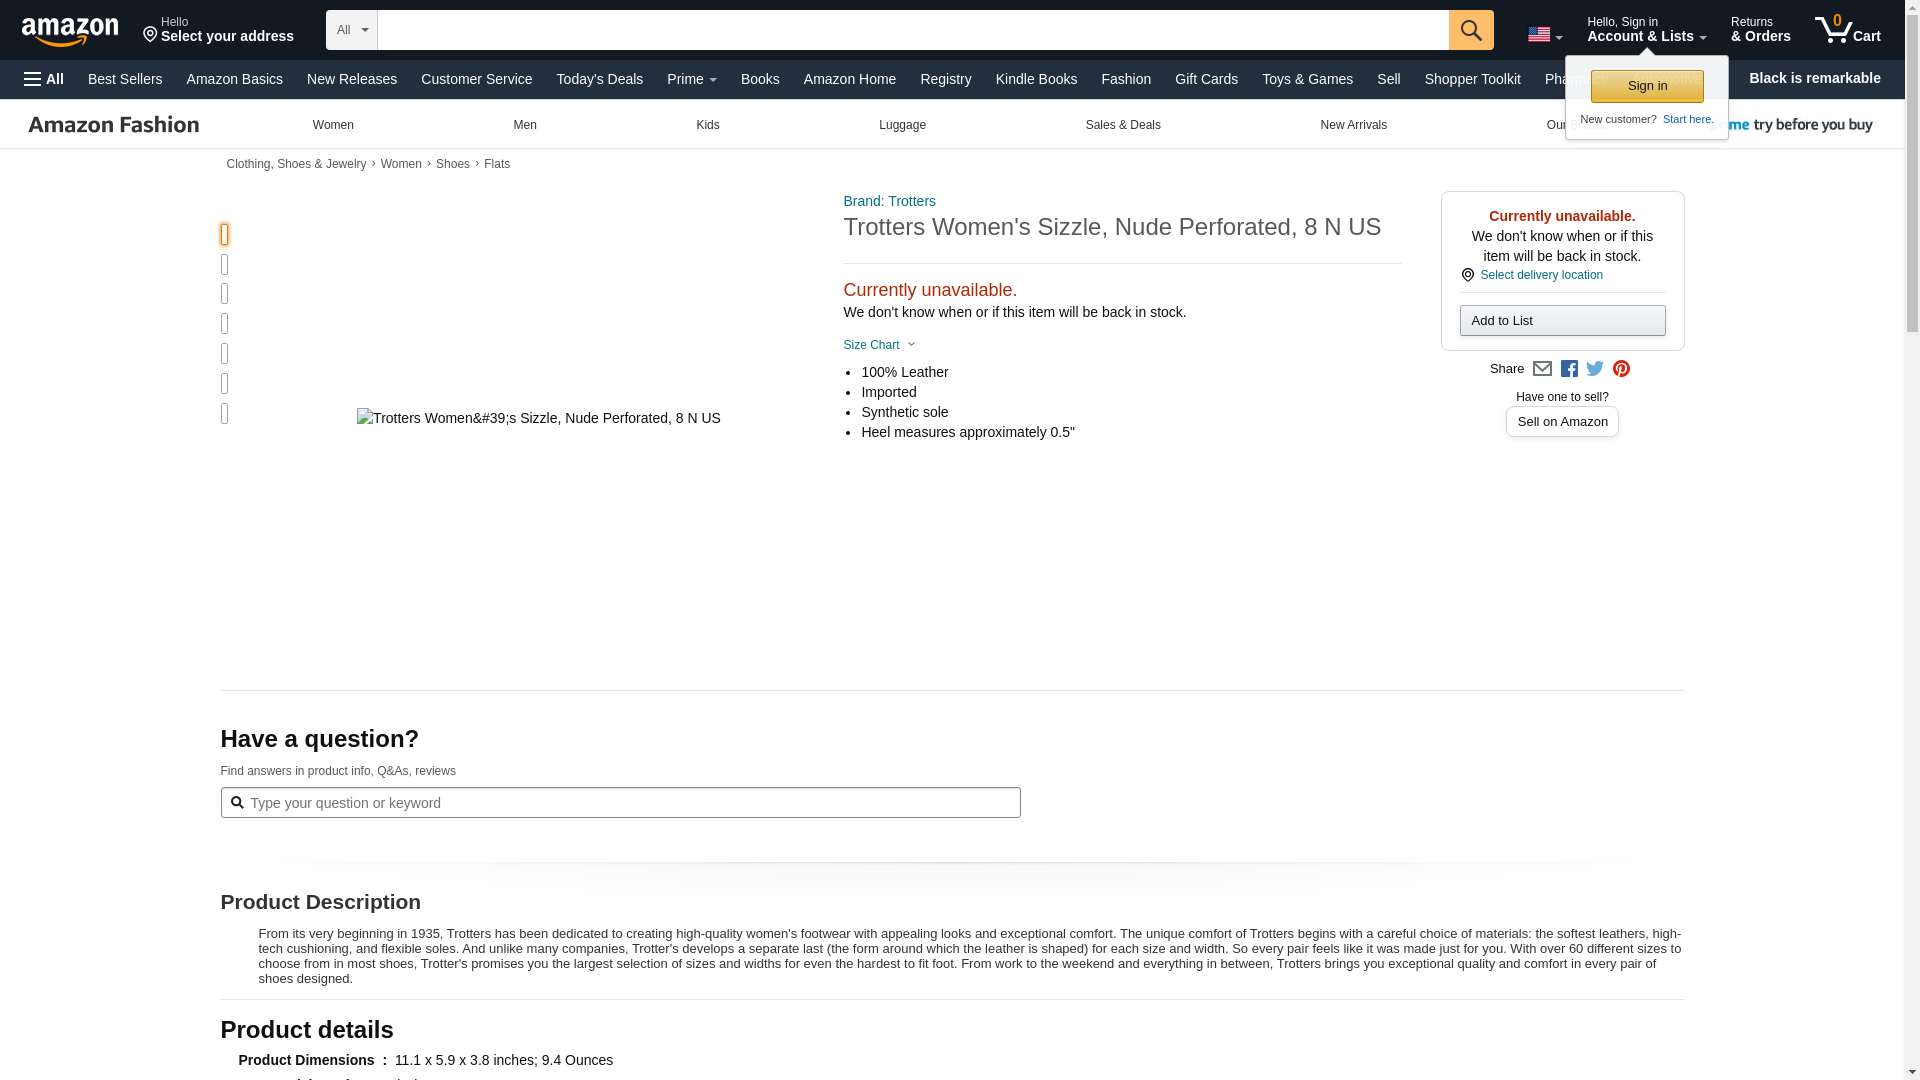Screen dimensions: 1920x1080
Task: Open the All hamburger menu
Action: coord(44,79)
